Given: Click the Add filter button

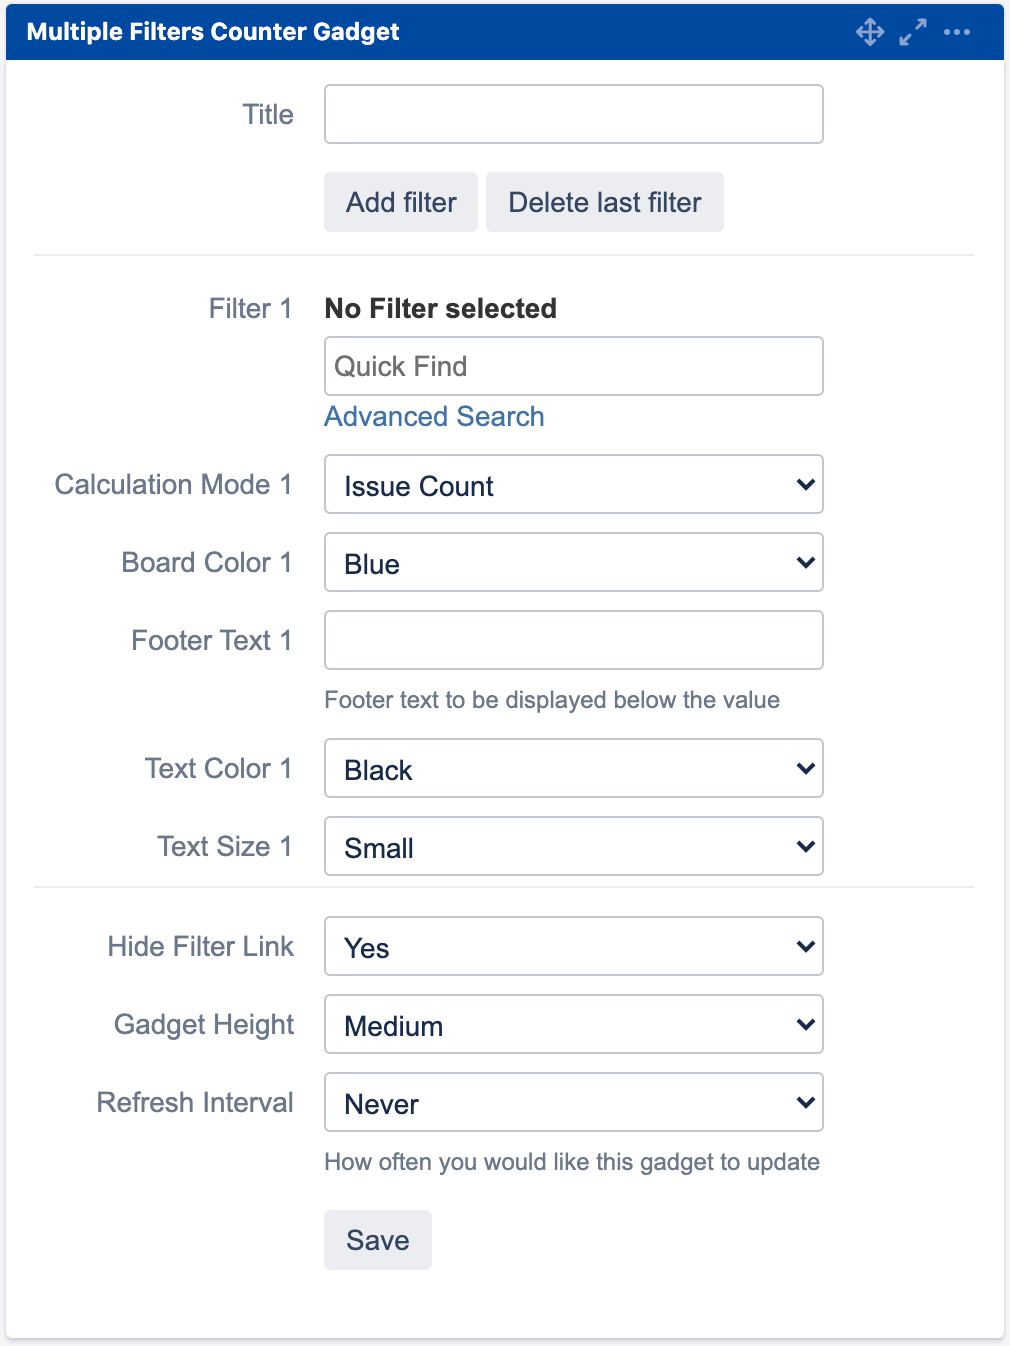Looking at the screenshot, I should click(401, 203).
